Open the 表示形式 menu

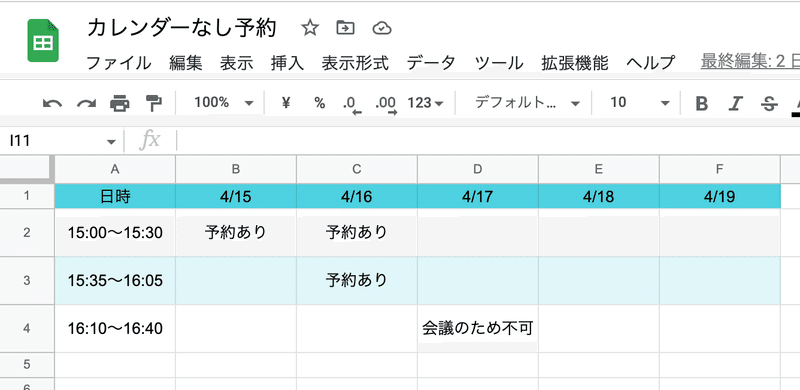(355, 63)
